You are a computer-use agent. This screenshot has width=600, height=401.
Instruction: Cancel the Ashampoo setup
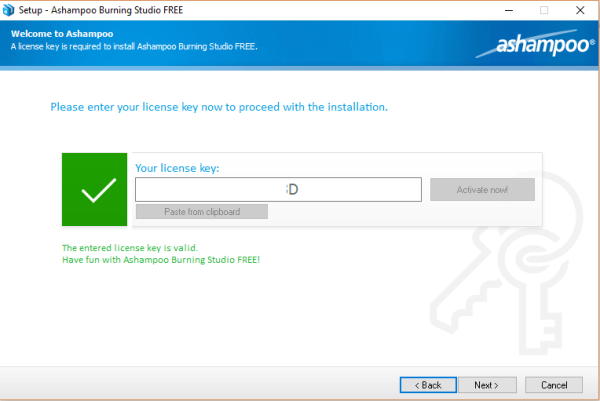[x=554, y=385]
